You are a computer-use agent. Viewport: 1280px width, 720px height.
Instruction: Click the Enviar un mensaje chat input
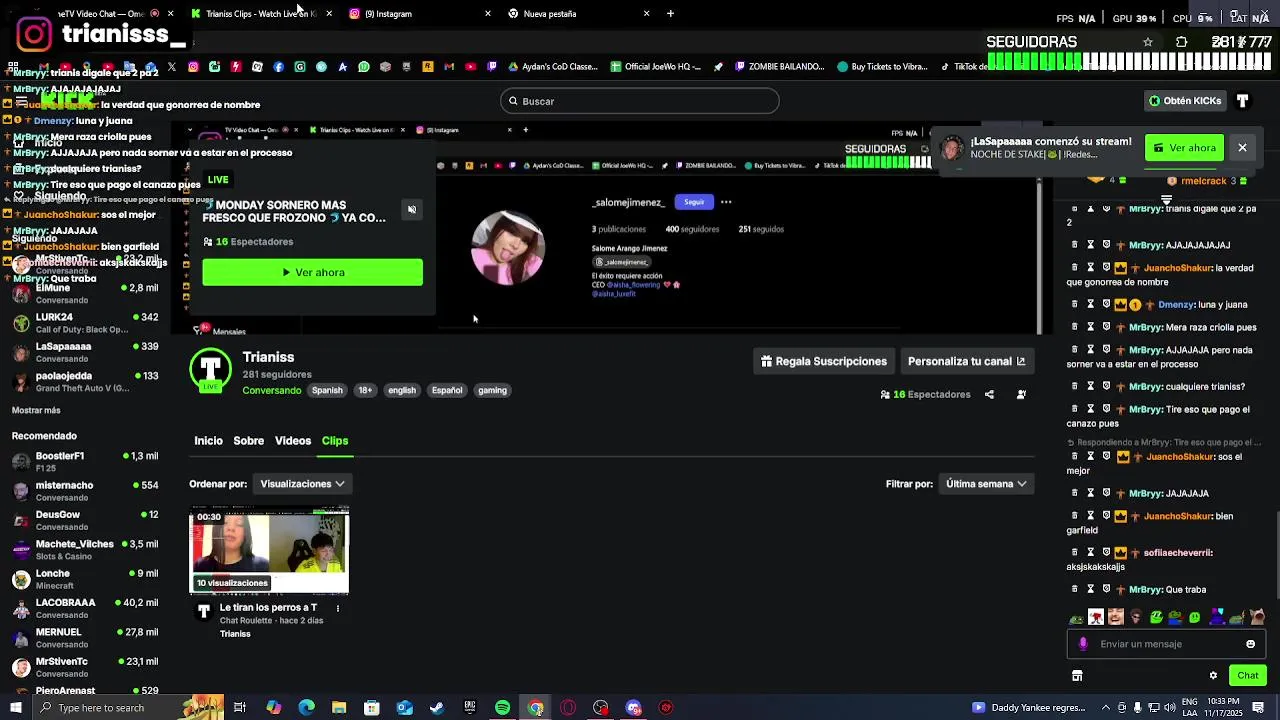[x=1166, y=644]
